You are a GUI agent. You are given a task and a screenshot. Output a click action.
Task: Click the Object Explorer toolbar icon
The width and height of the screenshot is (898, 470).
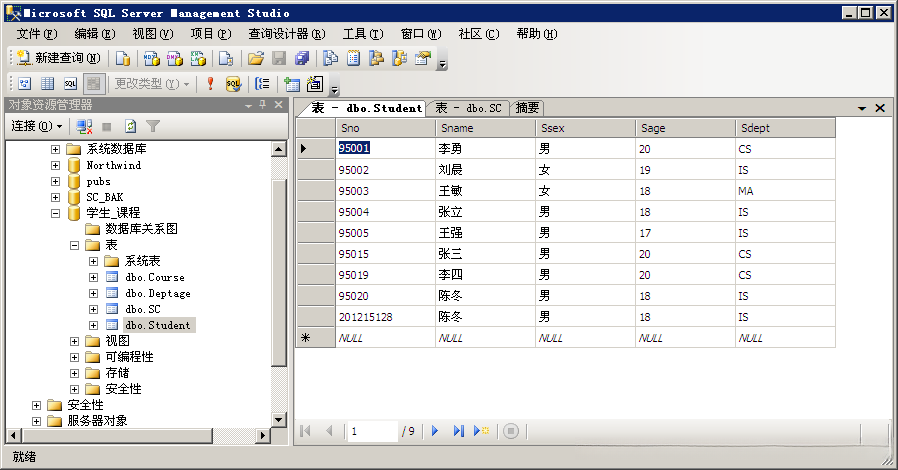tap(376, 58)
